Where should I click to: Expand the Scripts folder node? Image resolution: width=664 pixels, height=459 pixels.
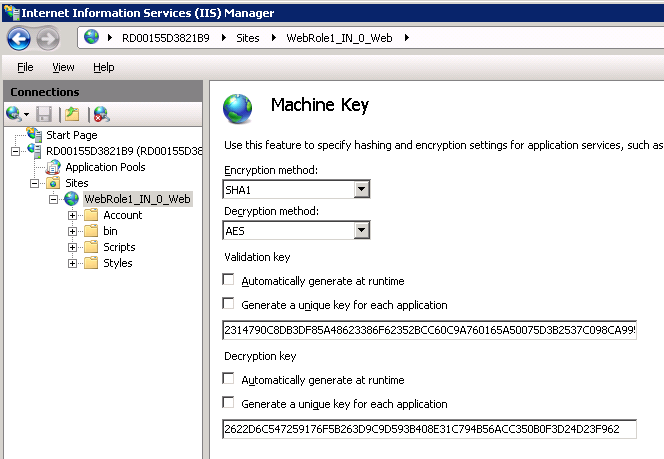coord(73,247)
